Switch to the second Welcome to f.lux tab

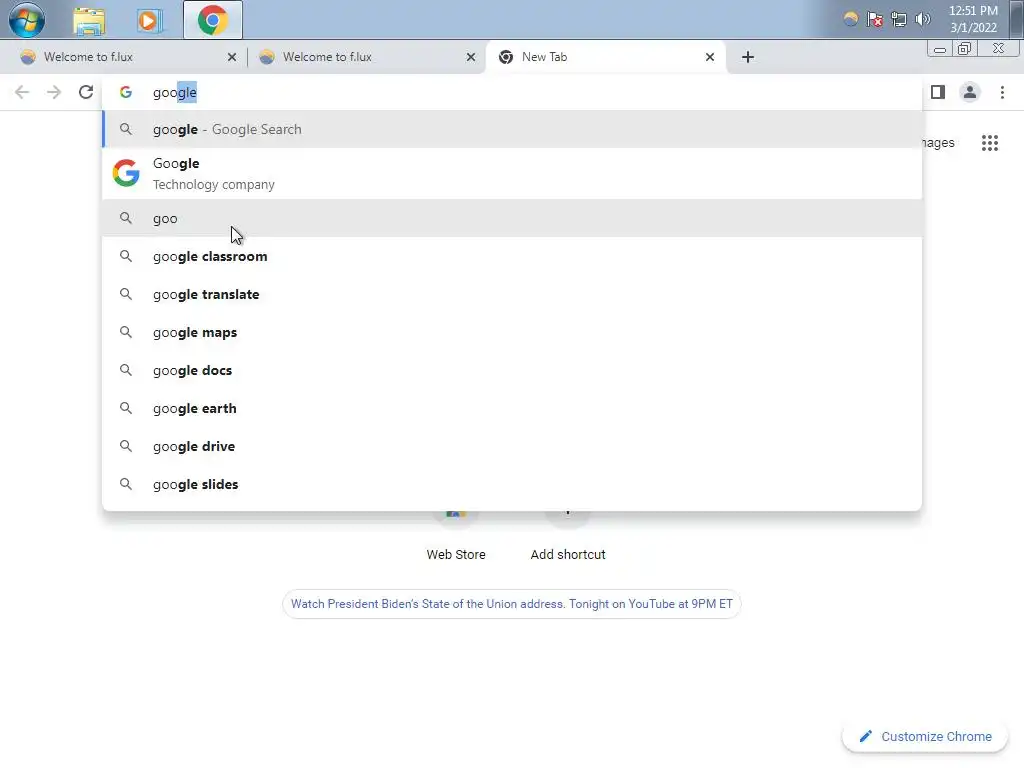(x=366, y=57)
